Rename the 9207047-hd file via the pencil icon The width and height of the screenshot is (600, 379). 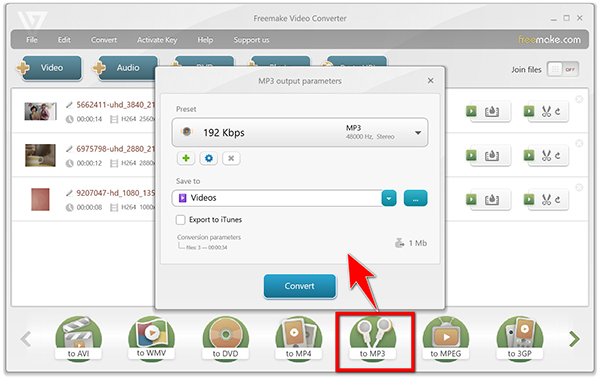(69, 193)
